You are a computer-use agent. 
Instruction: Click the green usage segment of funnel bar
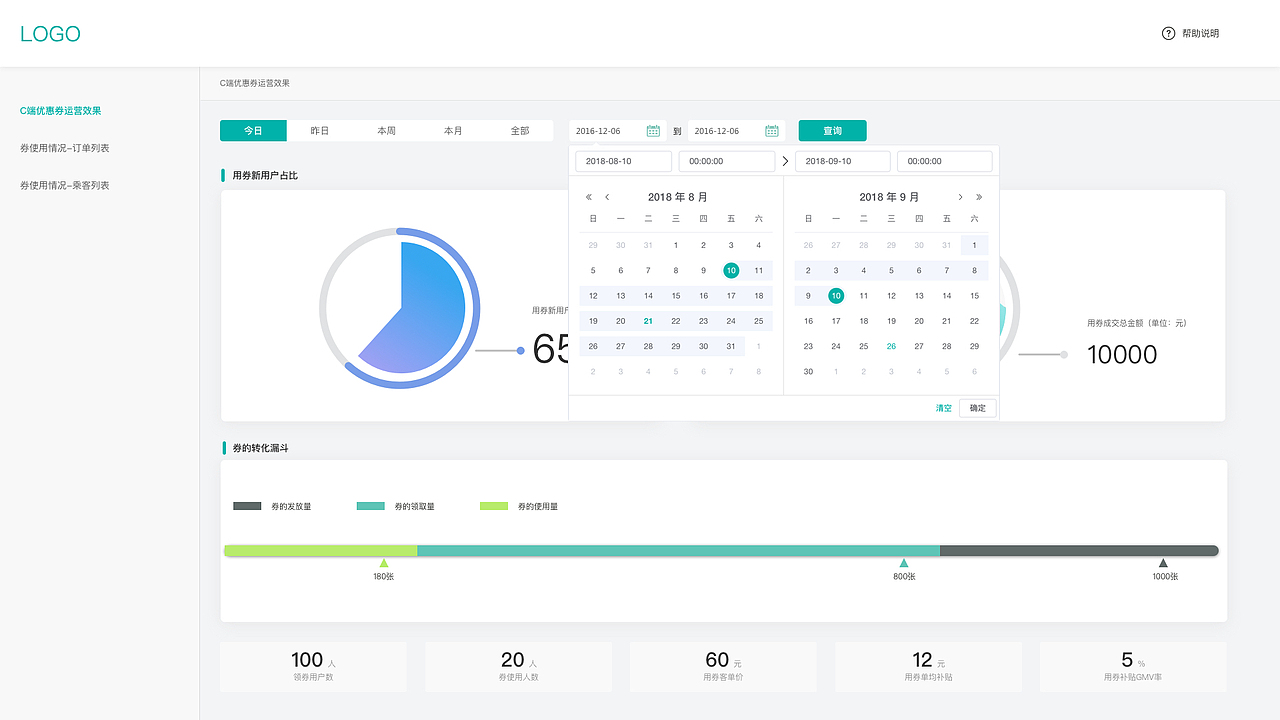click(x=320, y=551)
